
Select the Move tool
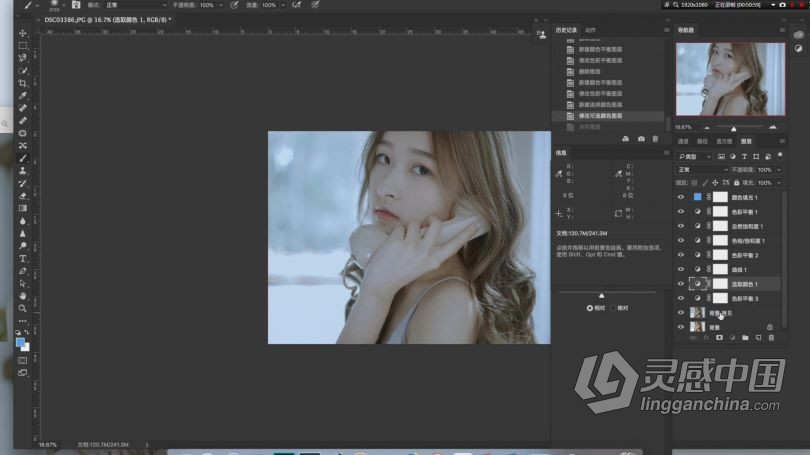click(x=23, y=33)
